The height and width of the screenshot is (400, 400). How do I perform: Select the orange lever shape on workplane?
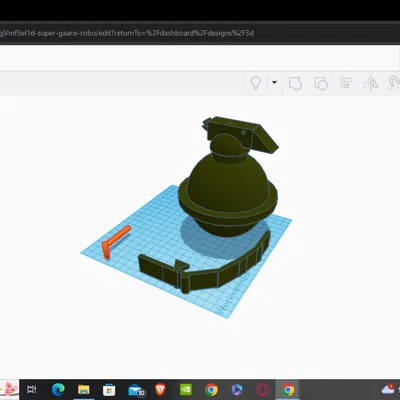(116, 241)
